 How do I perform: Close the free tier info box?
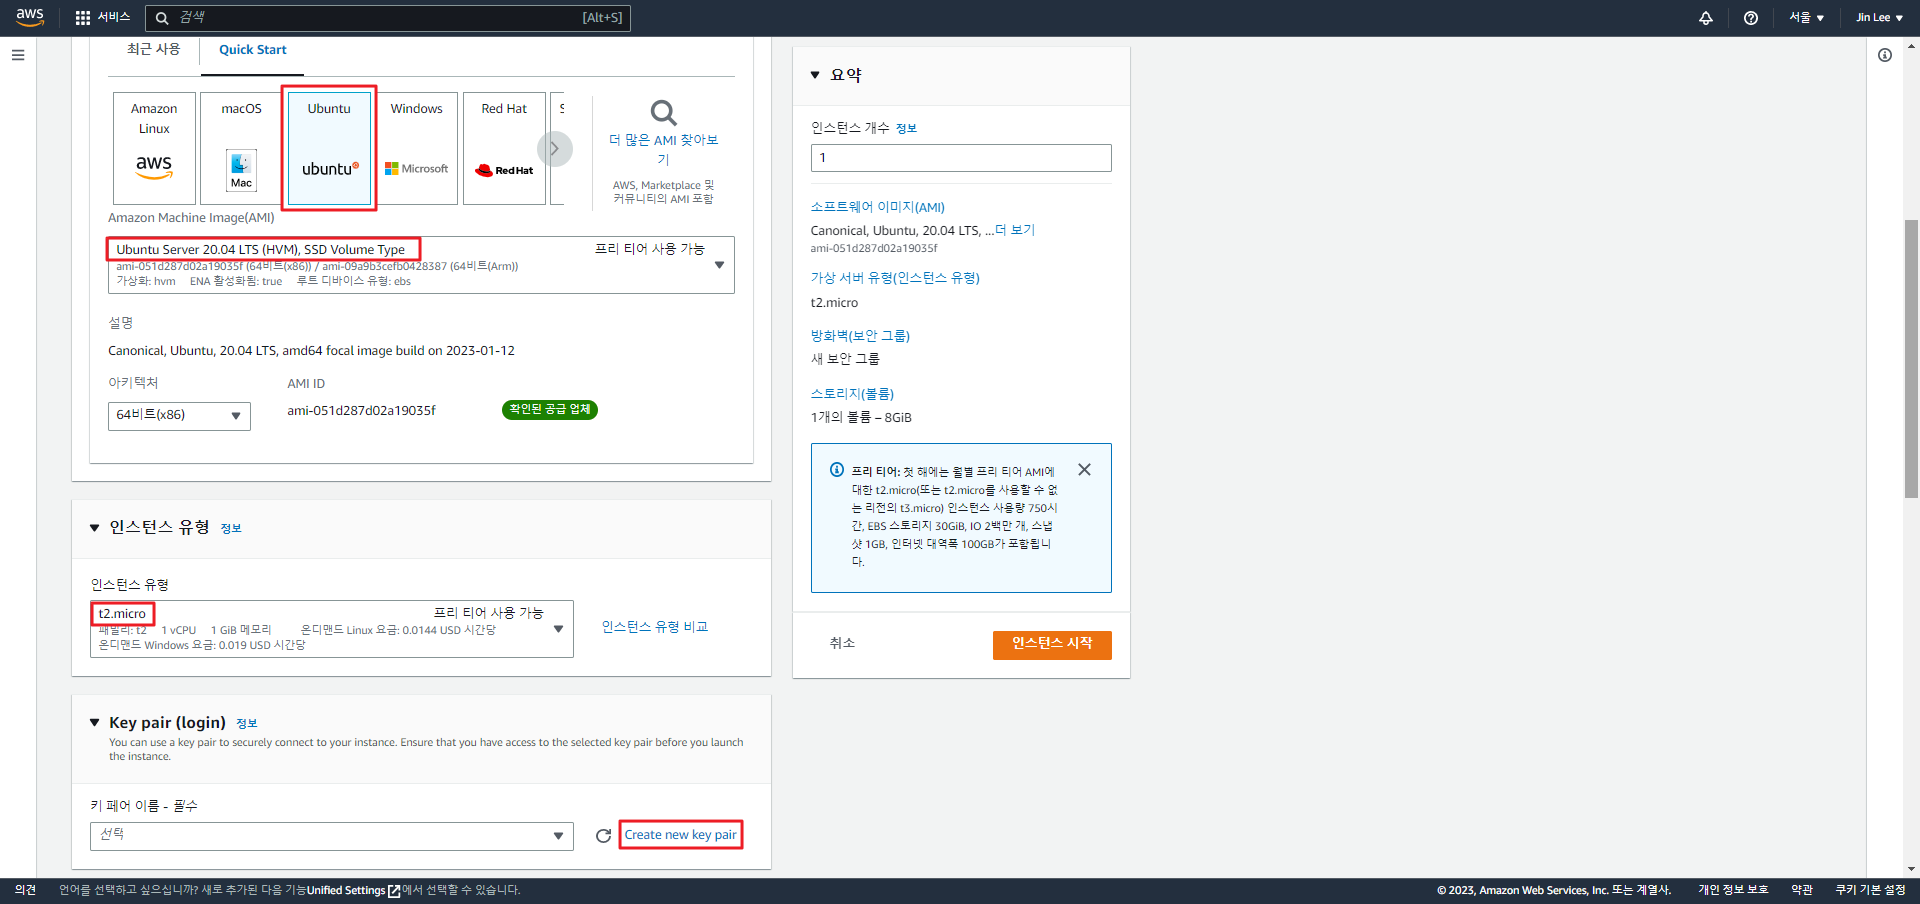[x=1084, y=470]
